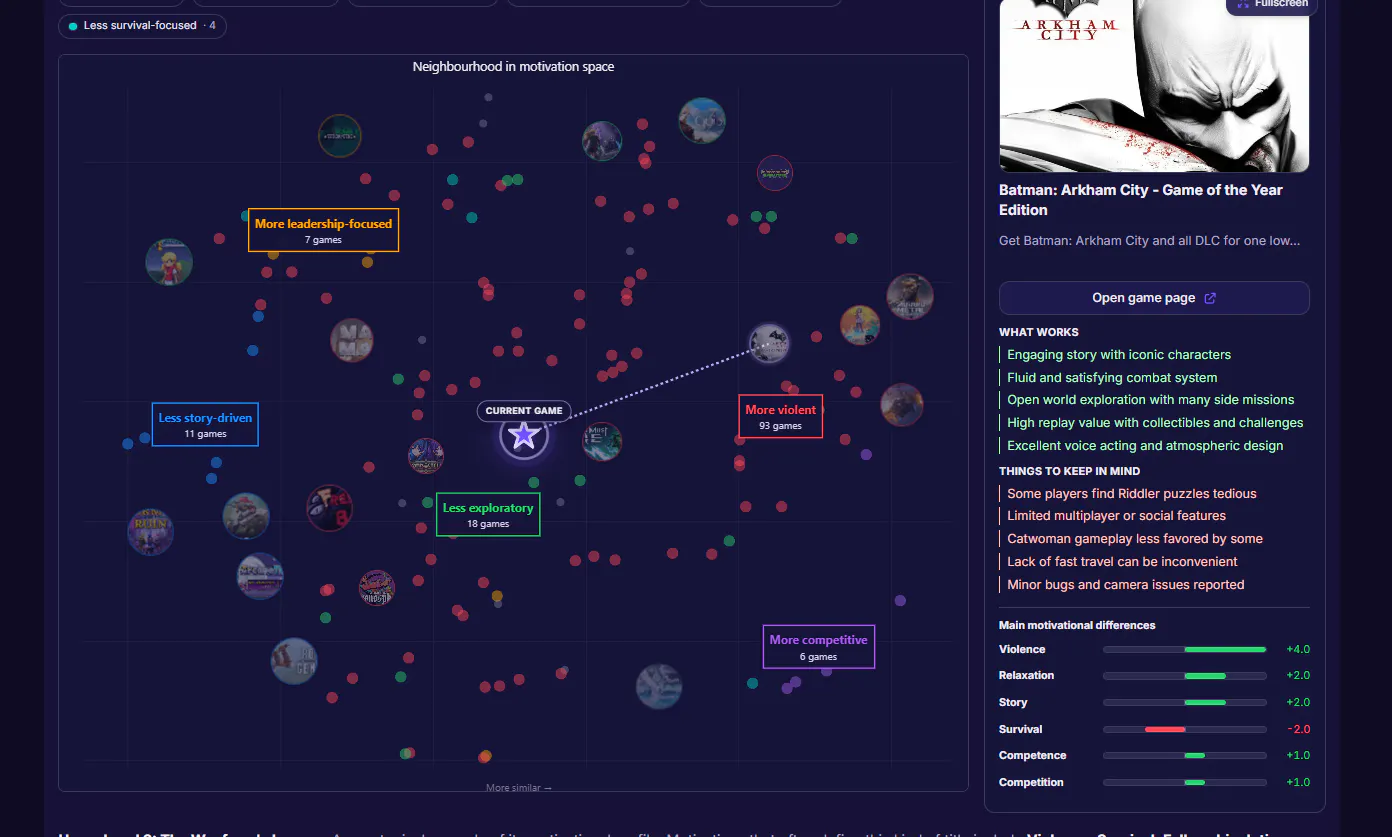Image resolution: width=1392 pixels, height=837 pixels.
Task: Select the graffiti-style colorful game thumbnail
Action: coord(377,588)
